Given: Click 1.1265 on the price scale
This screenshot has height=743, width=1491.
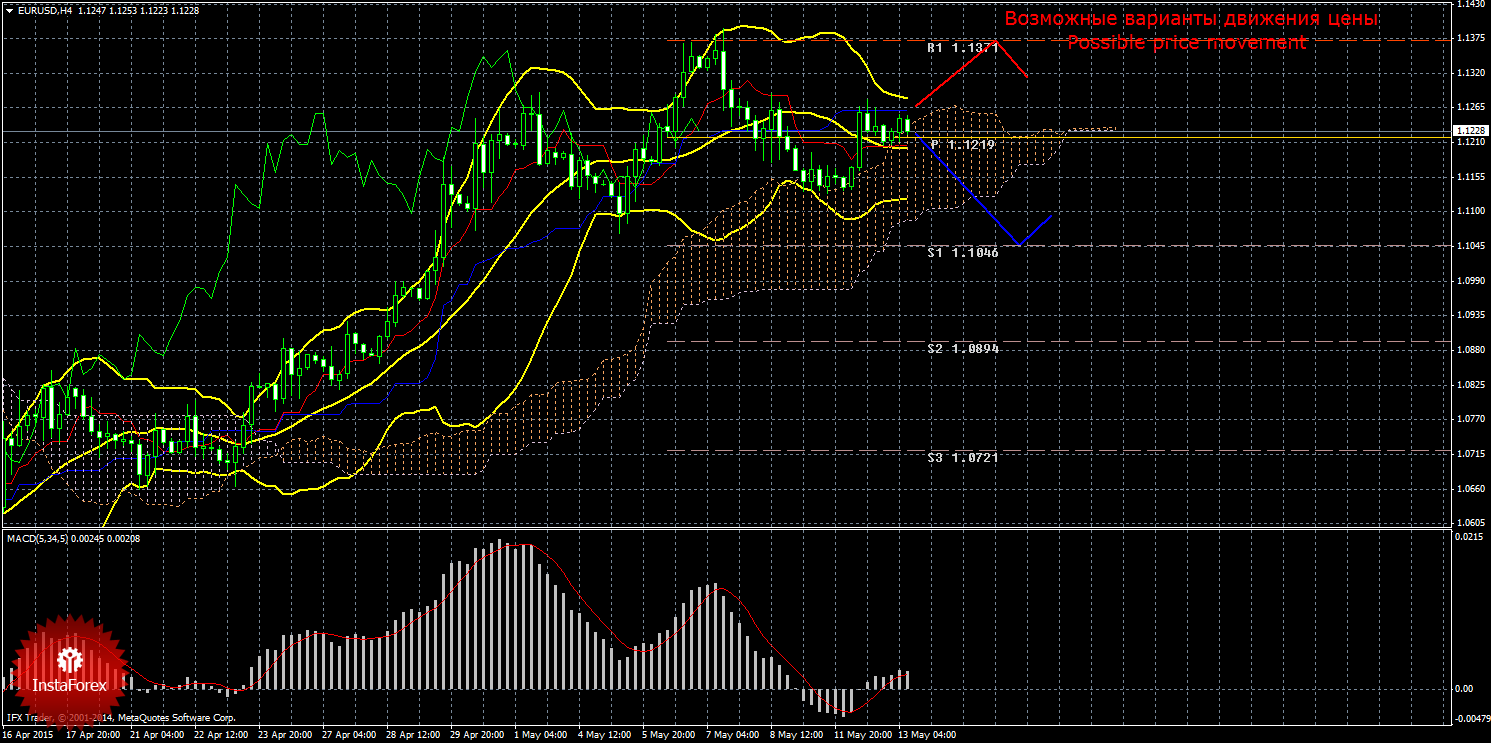Looking at the screenshot, I should [1469, 107].
